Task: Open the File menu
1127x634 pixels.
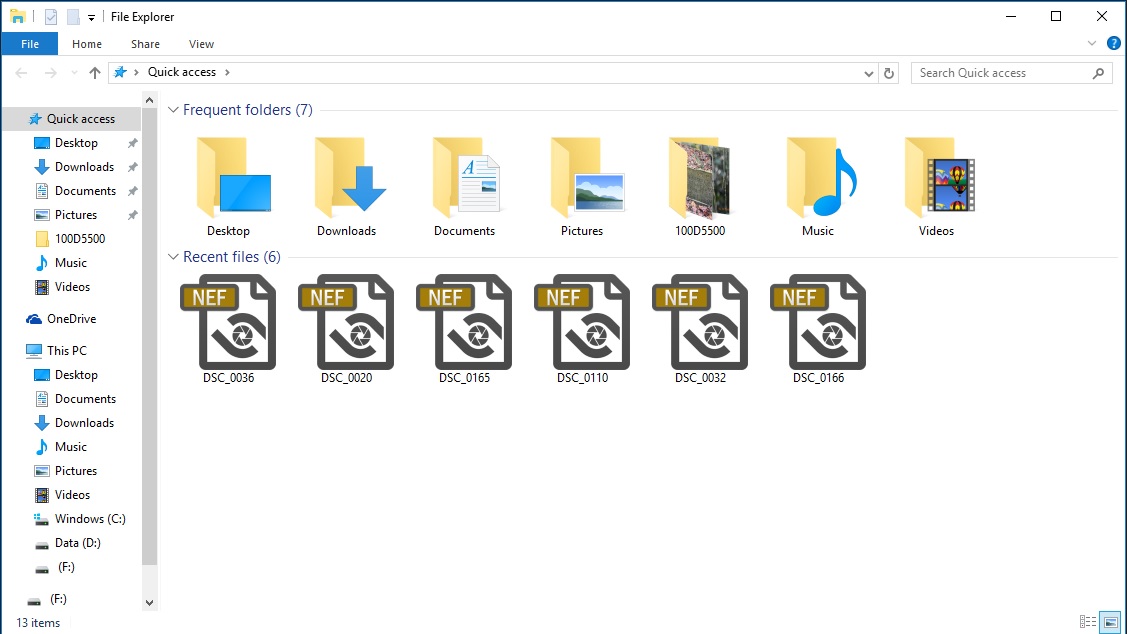Action: (x=29, y=44)
